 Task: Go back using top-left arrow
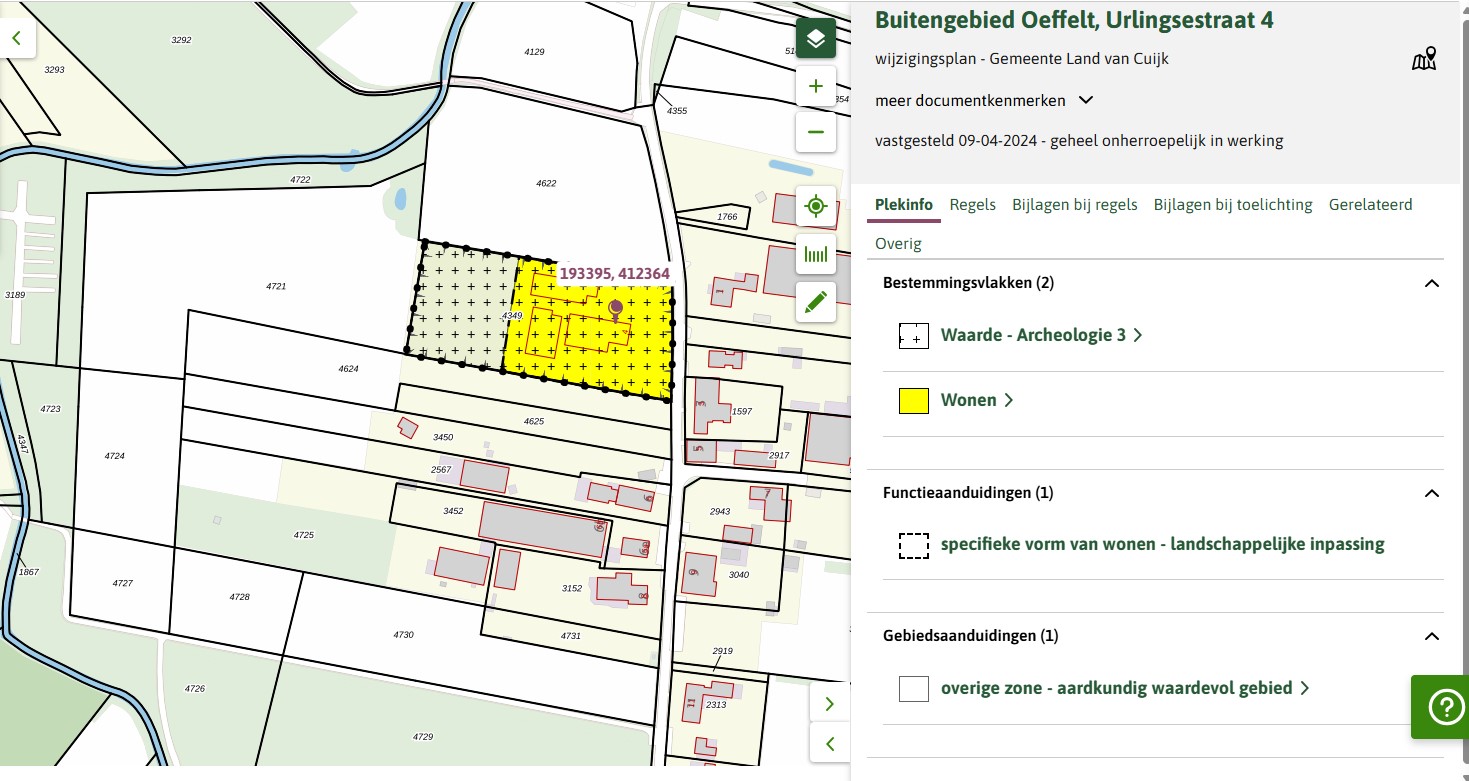(x=17, y=38)
